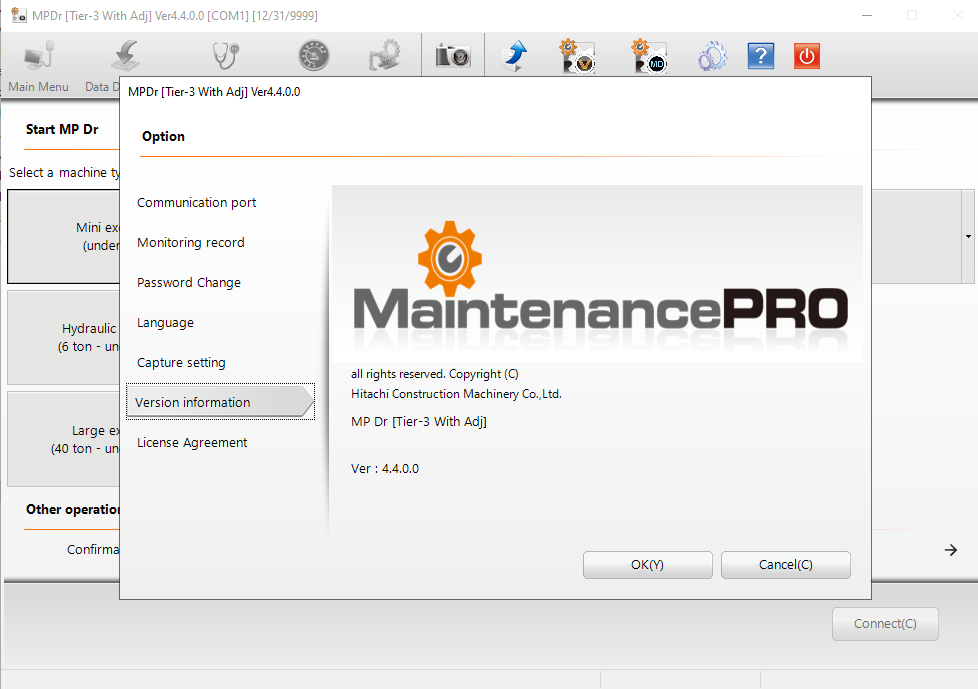The image size is (978, 689).
Task: Open the blue question mark help icon
Action: (761, 56)
